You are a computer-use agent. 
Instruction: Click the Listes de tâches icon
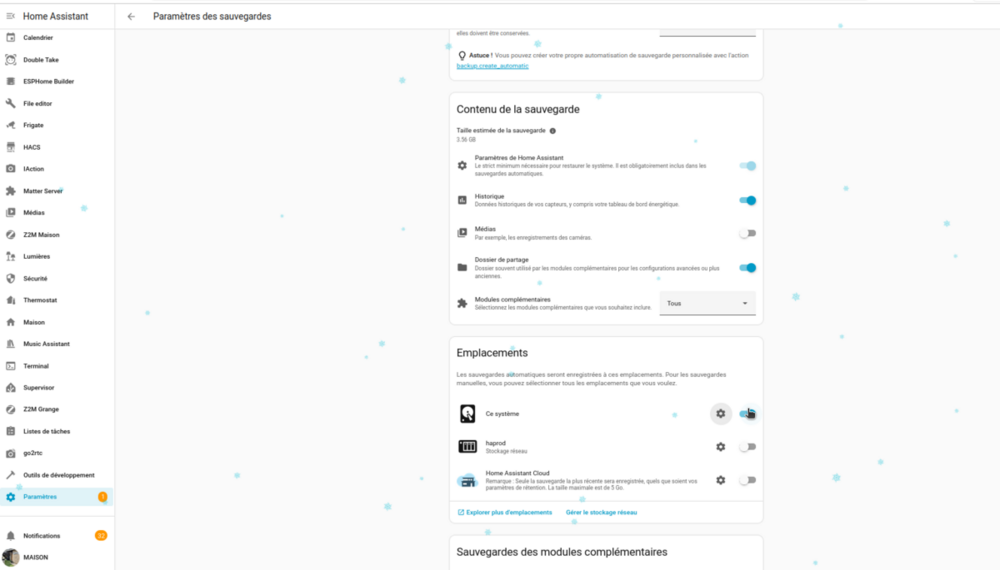(x=11, y=431)
